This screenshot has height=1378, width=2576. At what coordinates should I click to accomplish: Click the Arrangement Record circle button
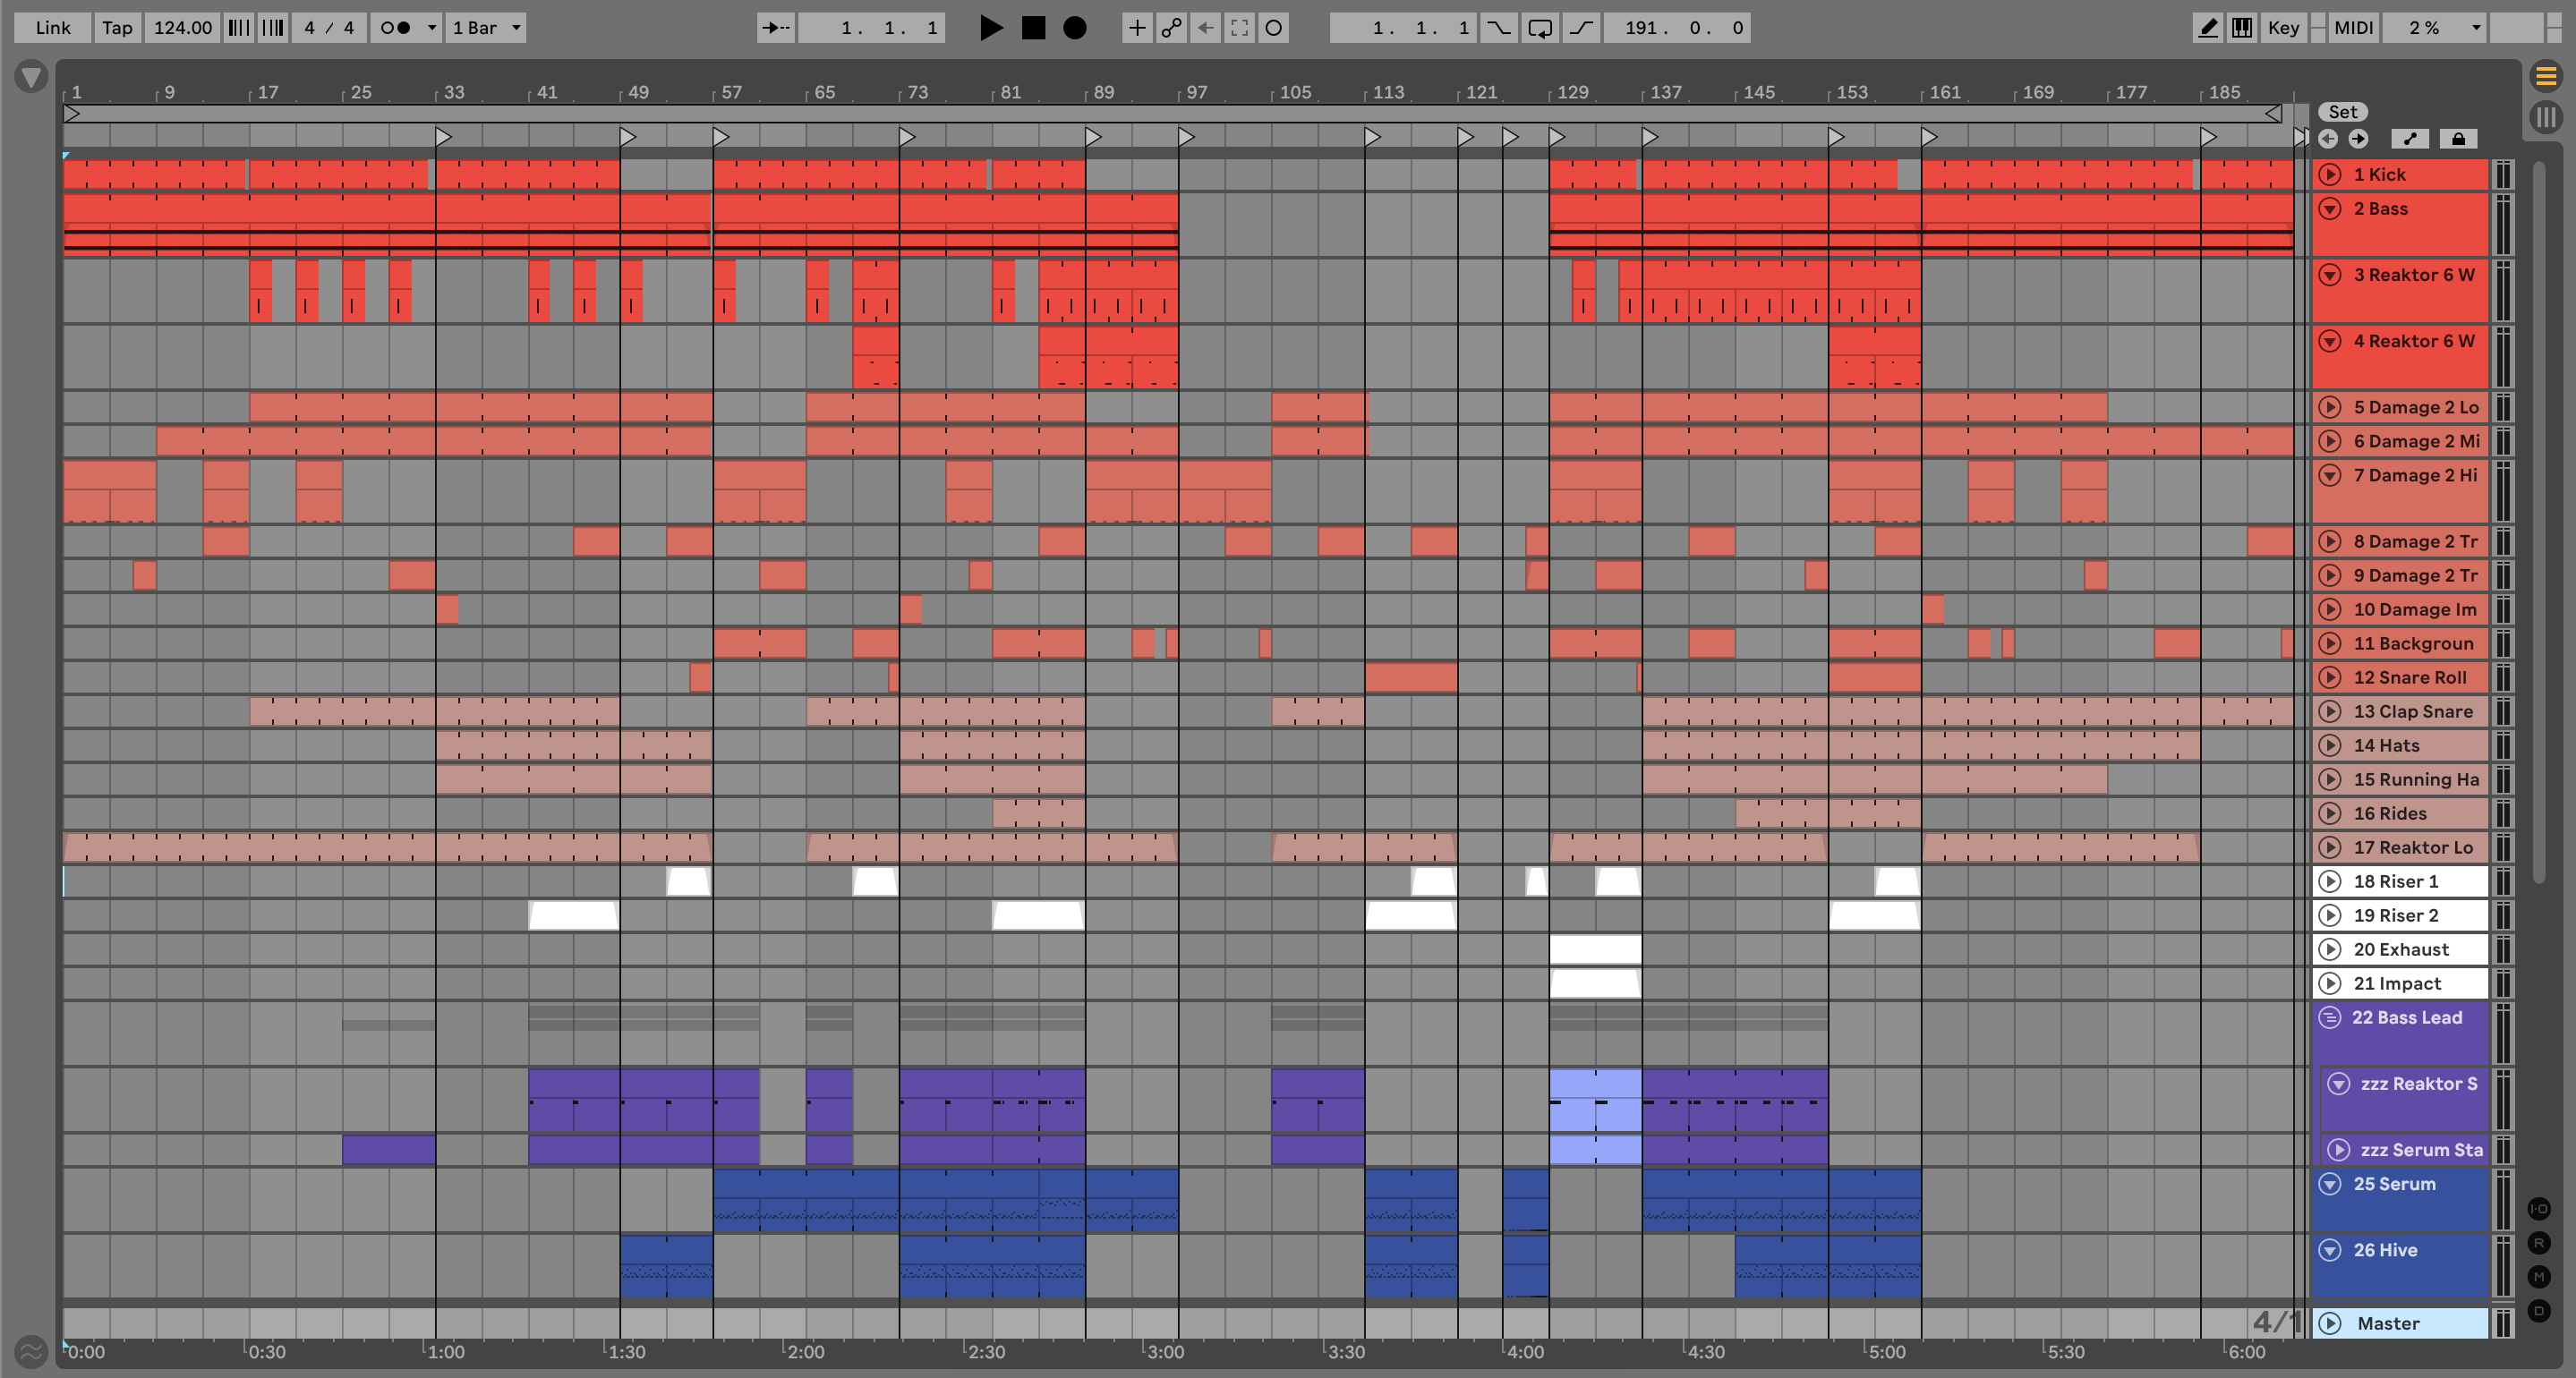[x=1074, y=28]
